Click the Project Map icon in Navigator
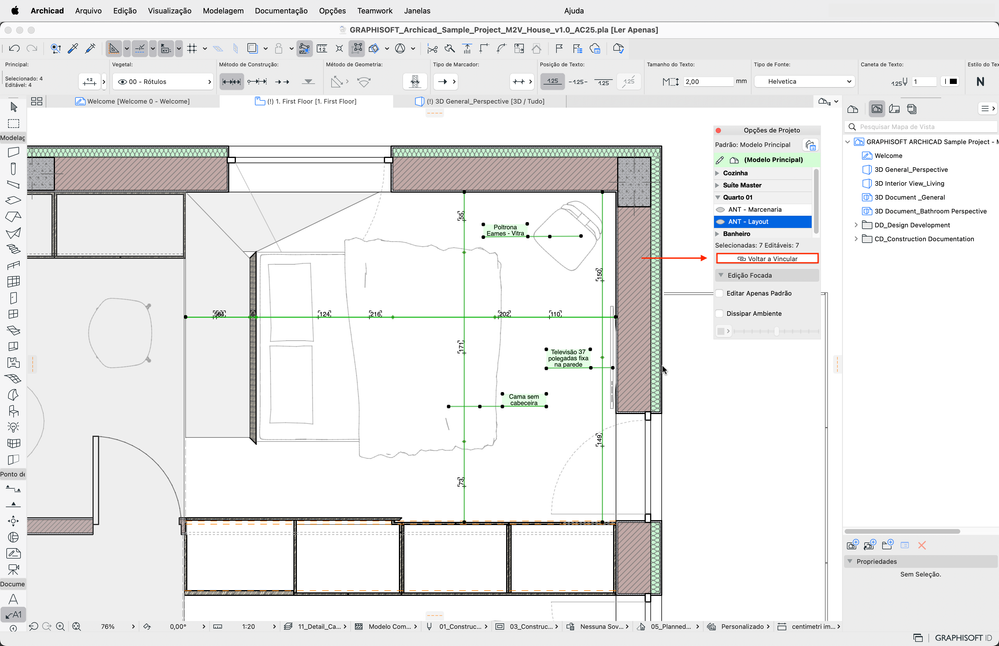Image resolution: width=999 pixels, height=646 pixels. [852, 109]
